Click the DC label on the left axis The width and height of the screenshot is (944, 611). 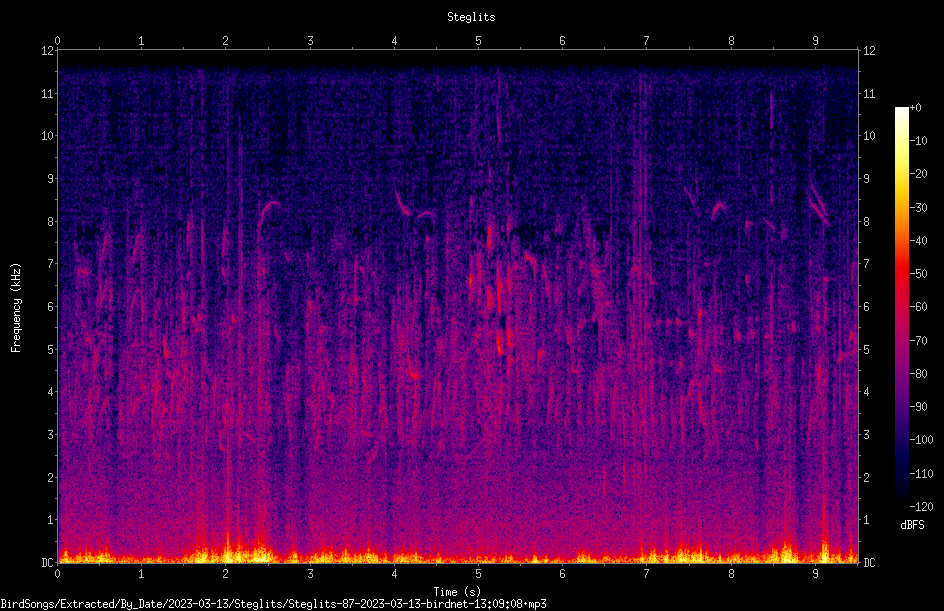48,563
